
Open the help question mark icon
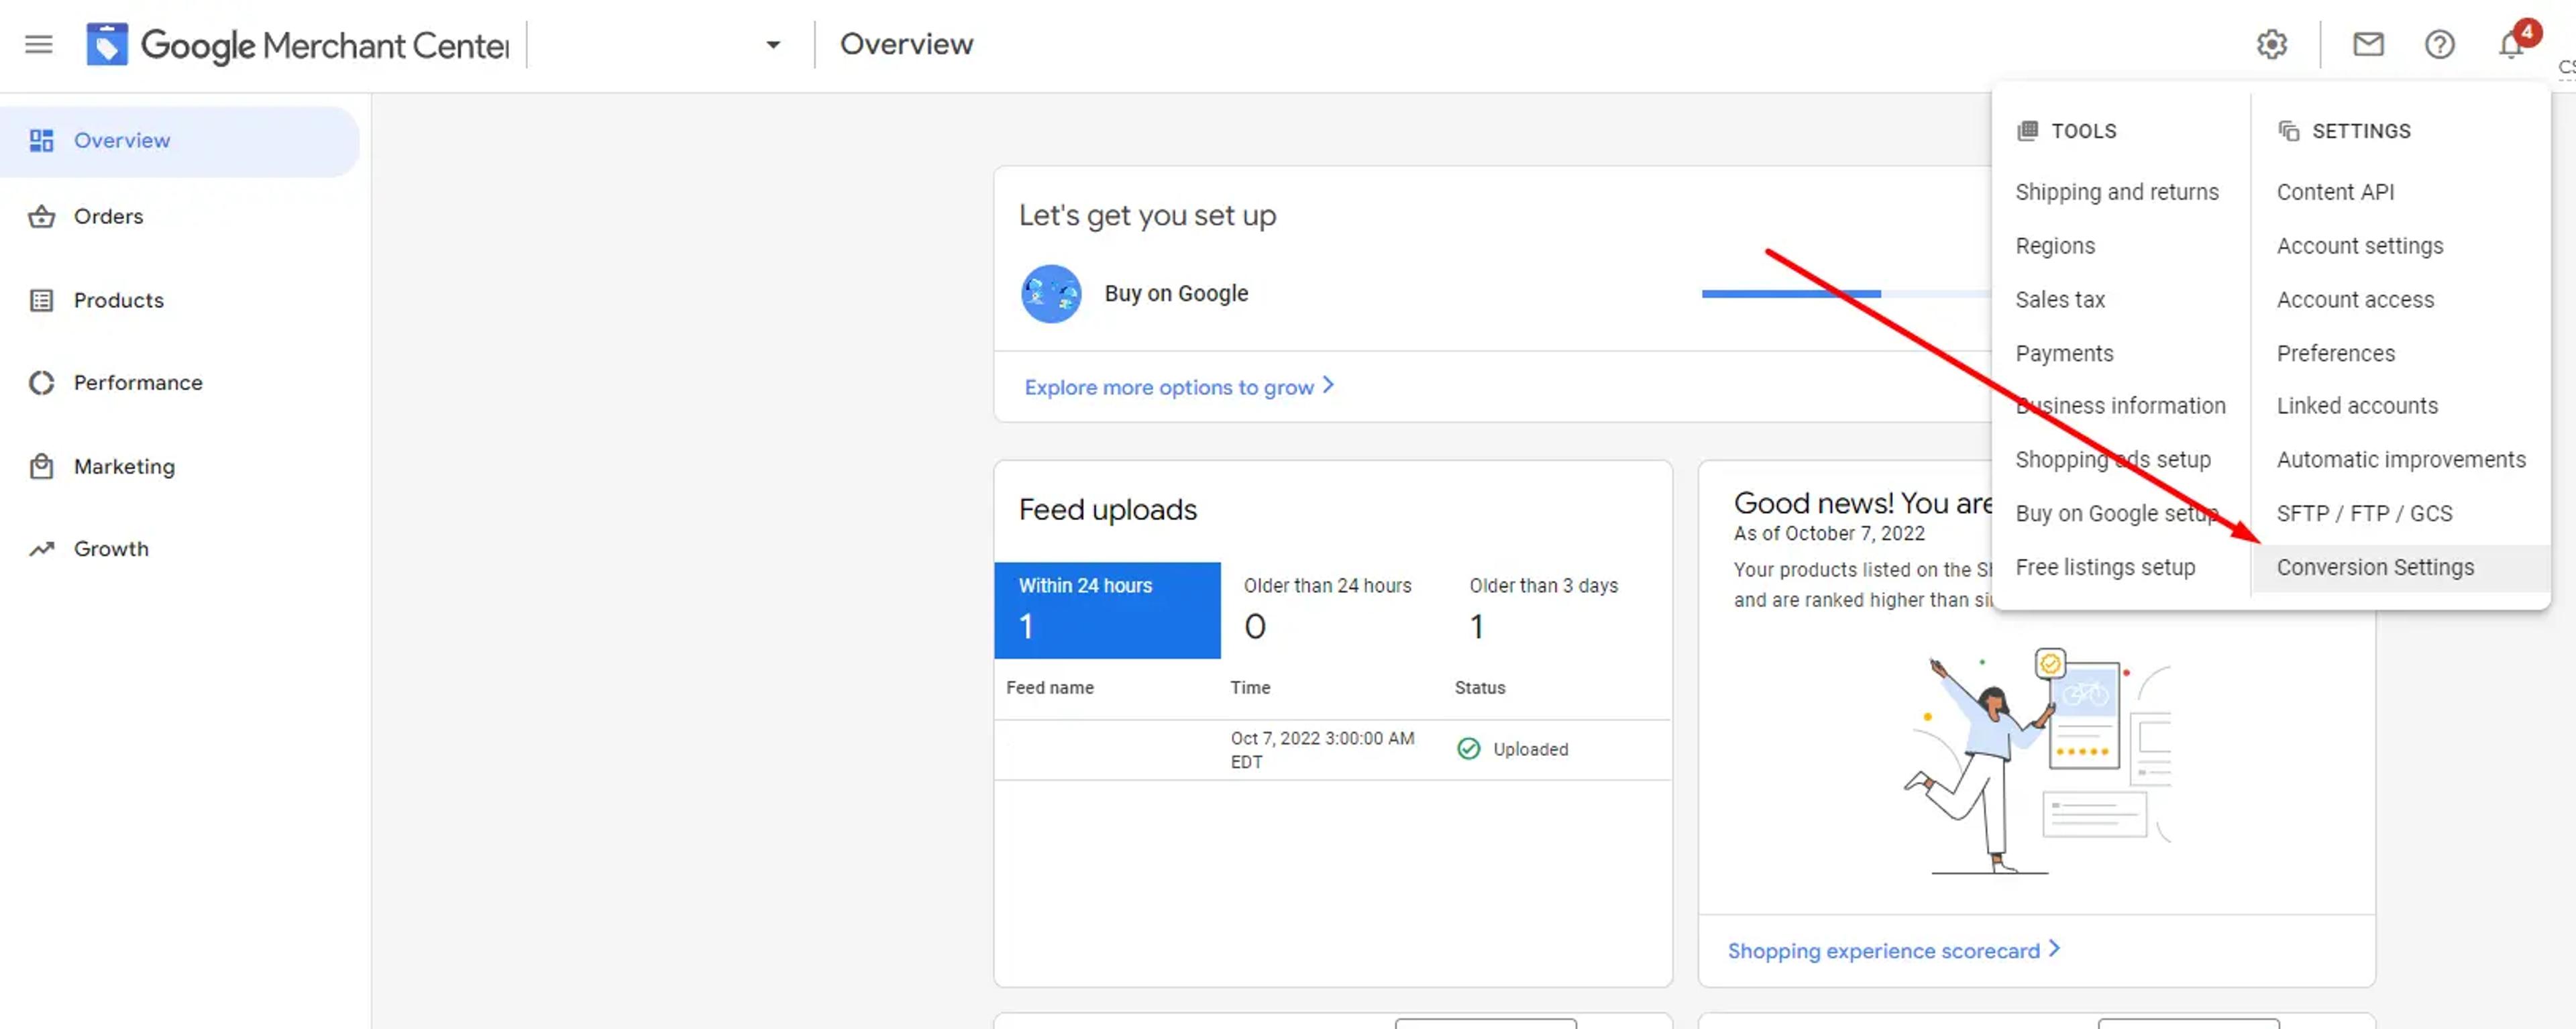[x=2439, y=44]
